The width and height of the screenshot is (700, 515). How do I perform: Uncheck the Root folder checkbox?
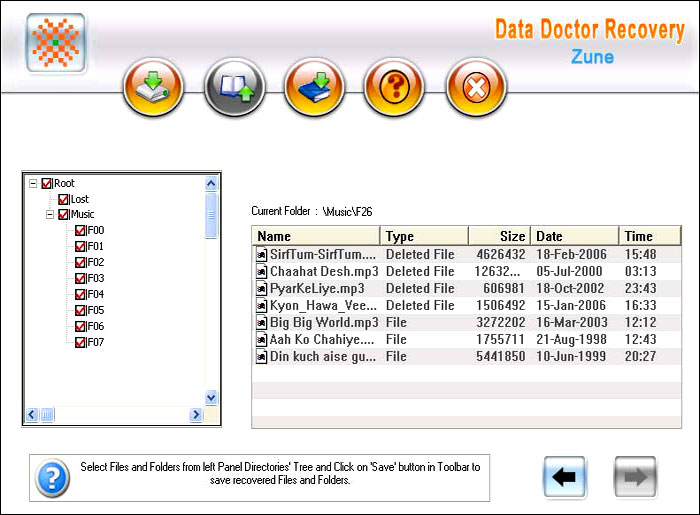[47, 184]
